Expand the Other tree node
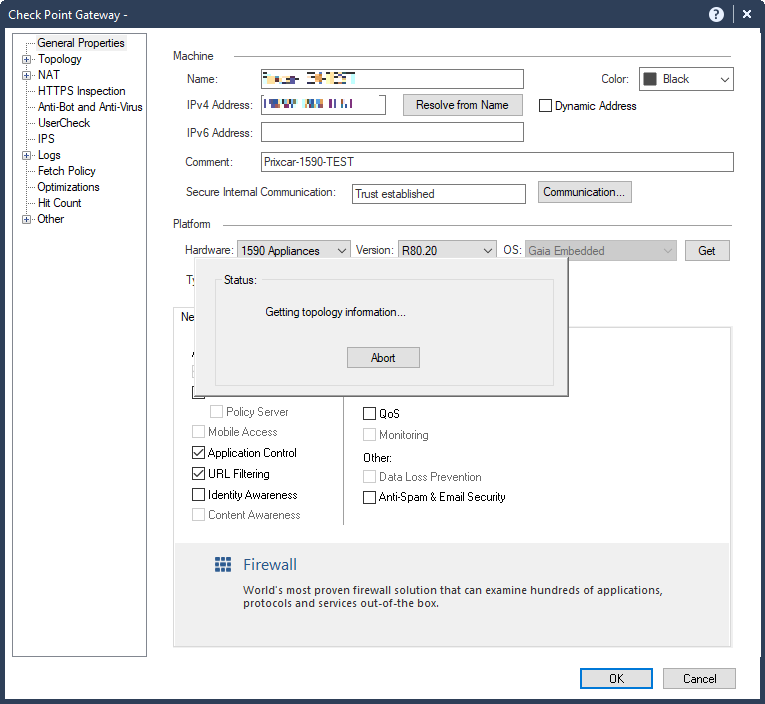Image resolution: width=765 pixels, height=704 pixels. (27, 220)
